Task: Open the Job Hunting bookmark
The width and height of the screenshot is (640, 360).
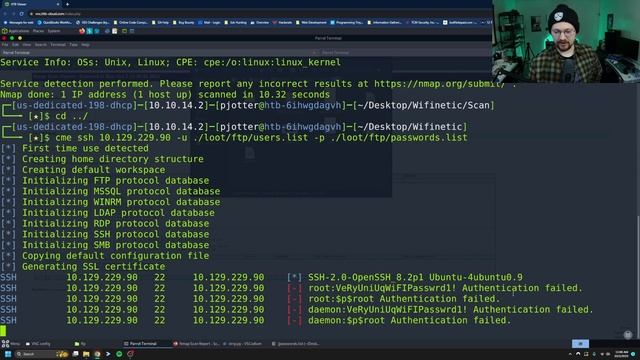Action: [236, 22]
